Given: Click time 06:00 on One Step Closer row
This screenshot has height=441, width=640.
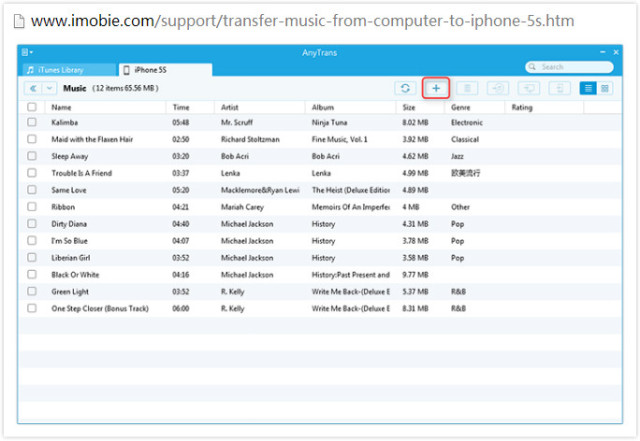Looking at the screenshot, I should tap(180, 309).
